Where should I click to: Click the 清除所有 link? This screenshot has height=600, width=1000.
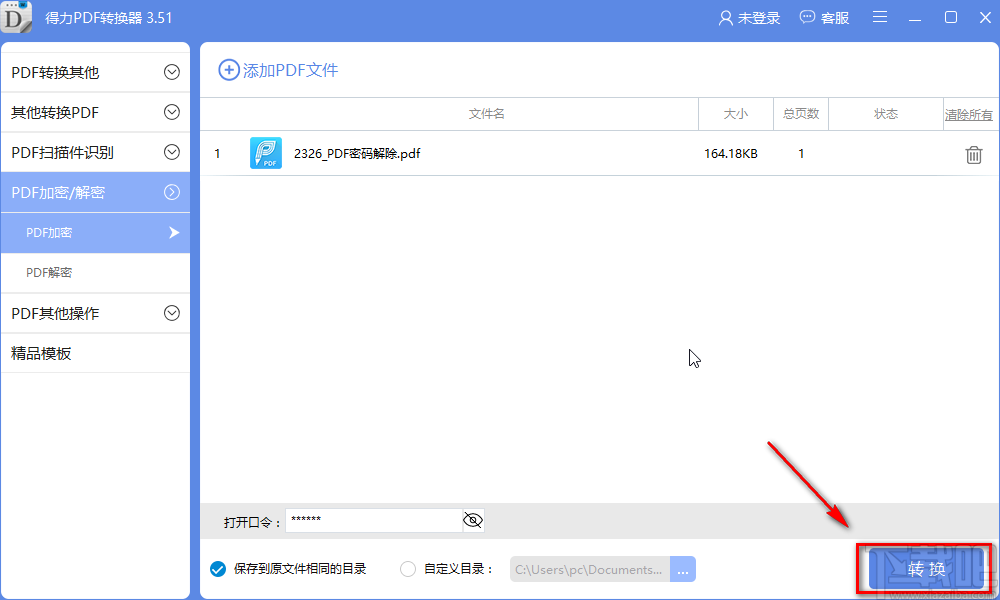[967, 114]
